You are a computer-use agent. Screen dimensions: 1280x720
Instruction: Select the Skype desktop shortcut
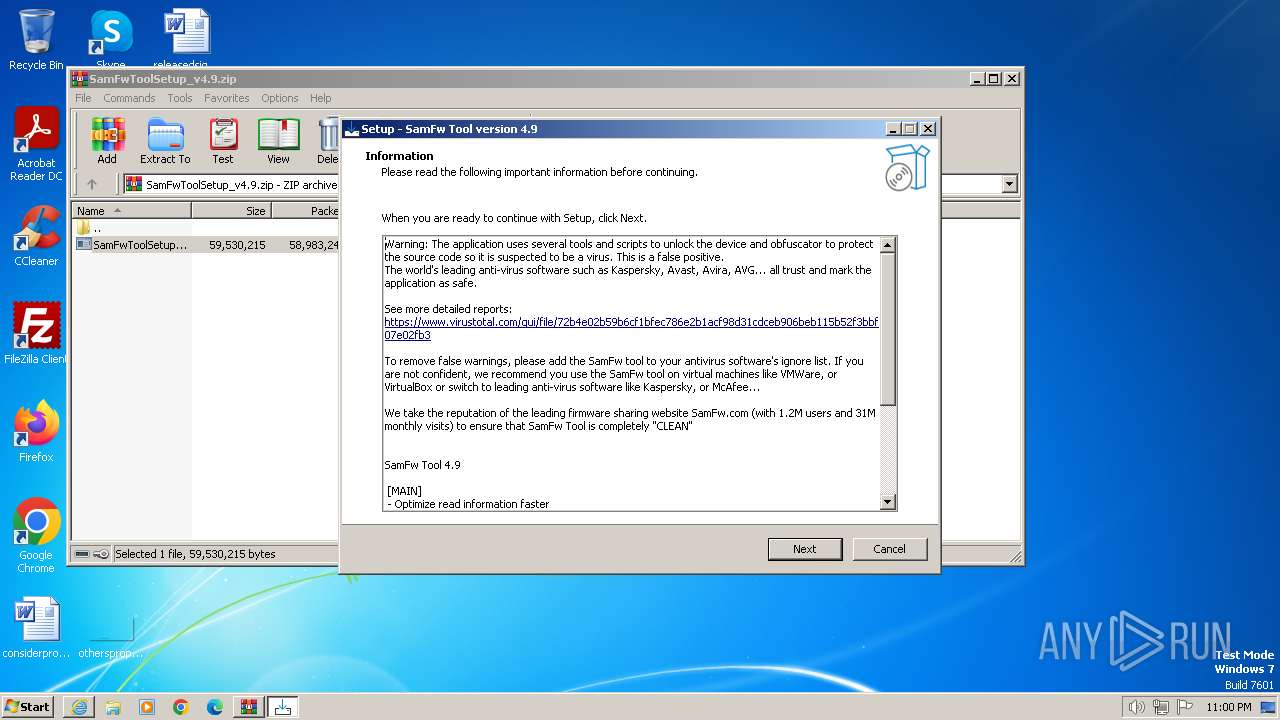[110, 40]
